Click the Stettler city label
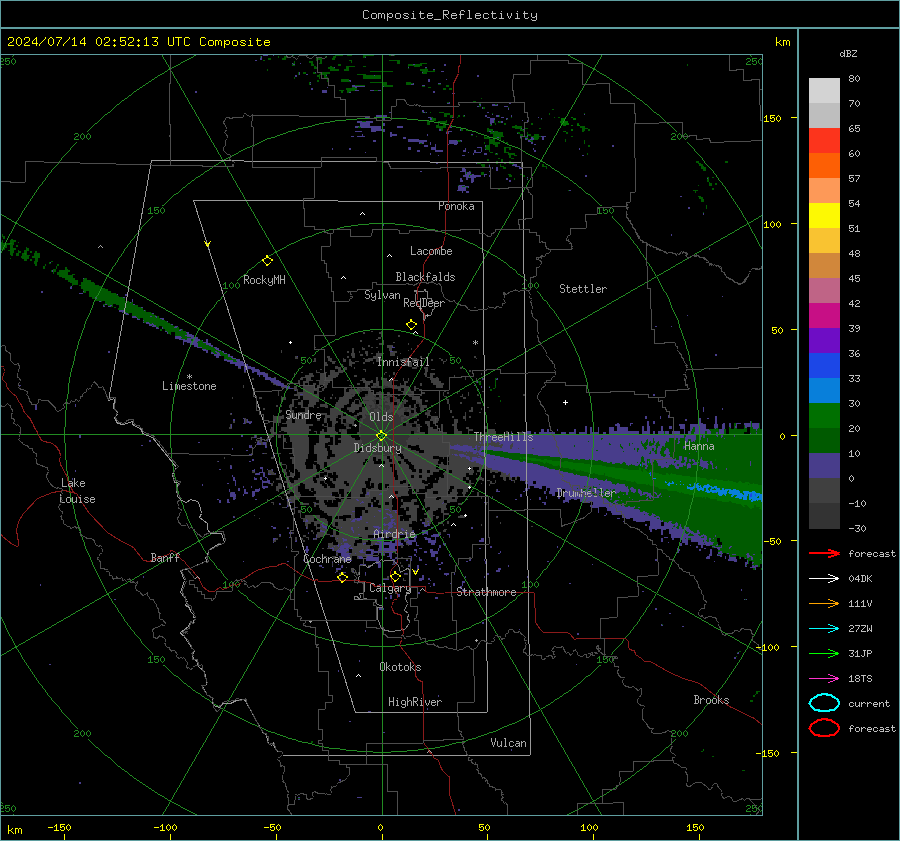 583,289
